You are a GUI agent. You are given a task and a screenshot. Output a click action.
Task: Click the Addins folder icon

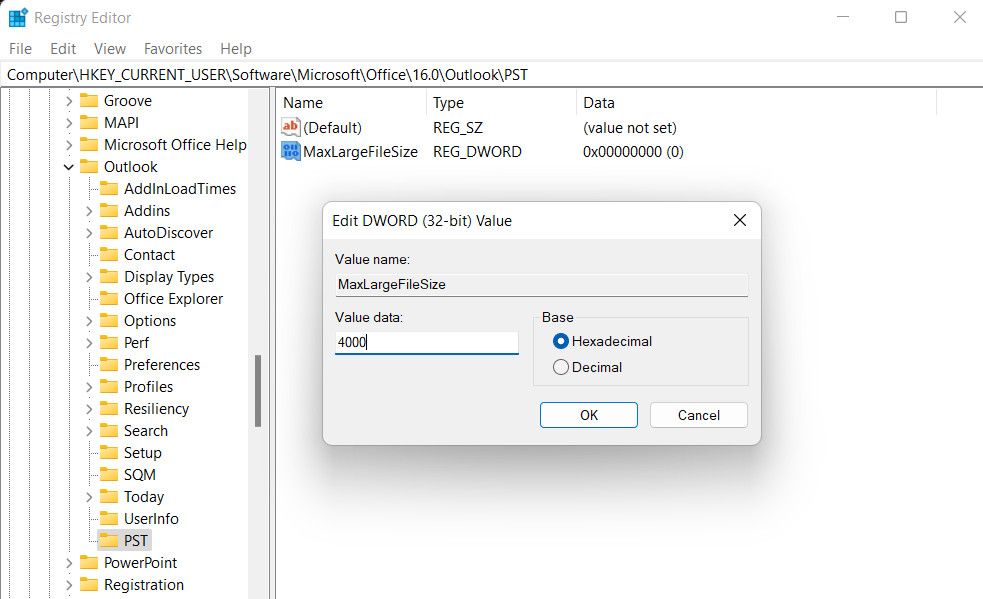109,210
